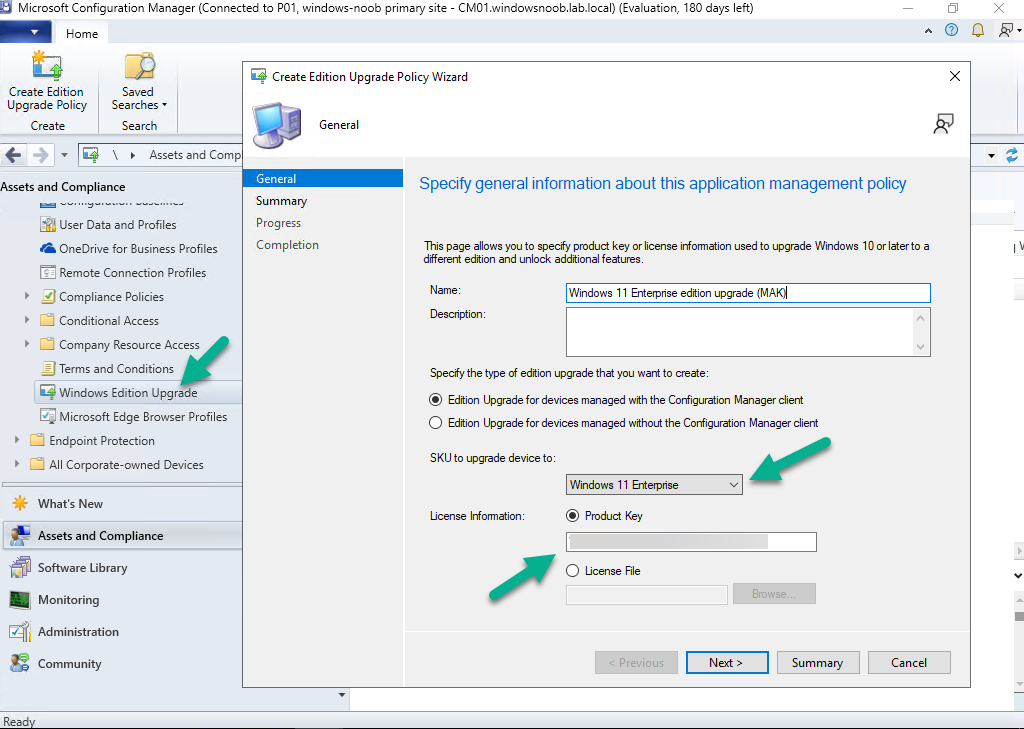Screen dimensions: 1024x729
Task: Expand the Endpoint Protection tree node
Action: (17, 440)
